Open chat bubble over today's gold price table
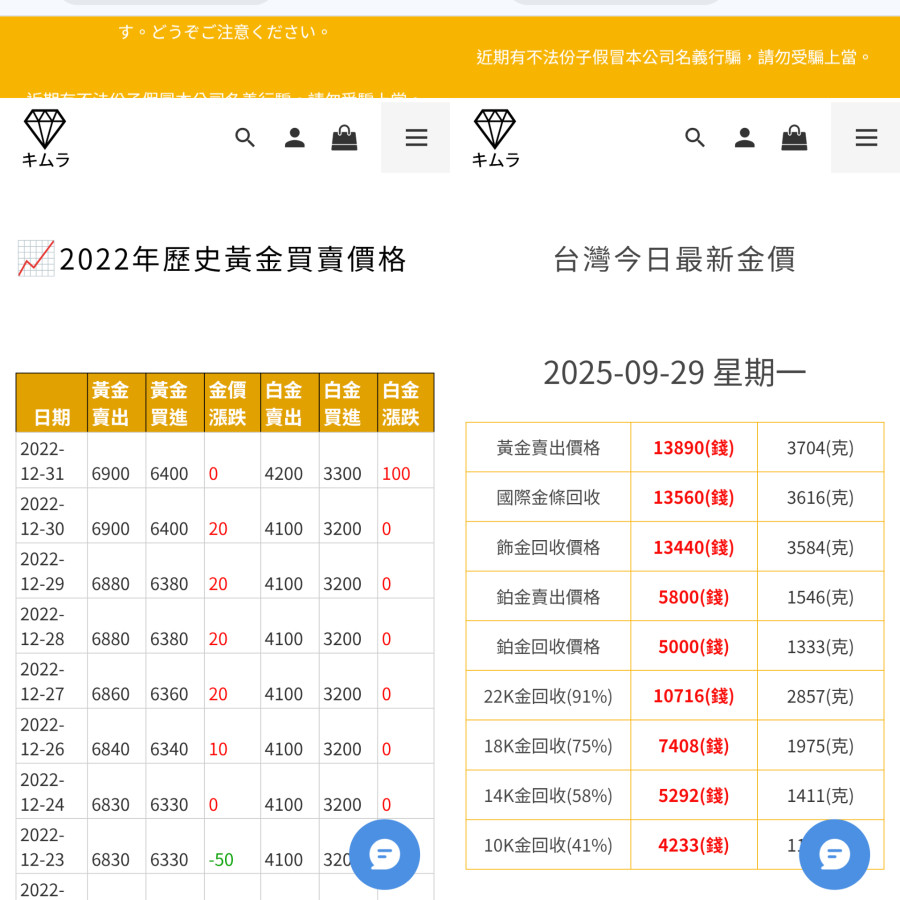 834,854
